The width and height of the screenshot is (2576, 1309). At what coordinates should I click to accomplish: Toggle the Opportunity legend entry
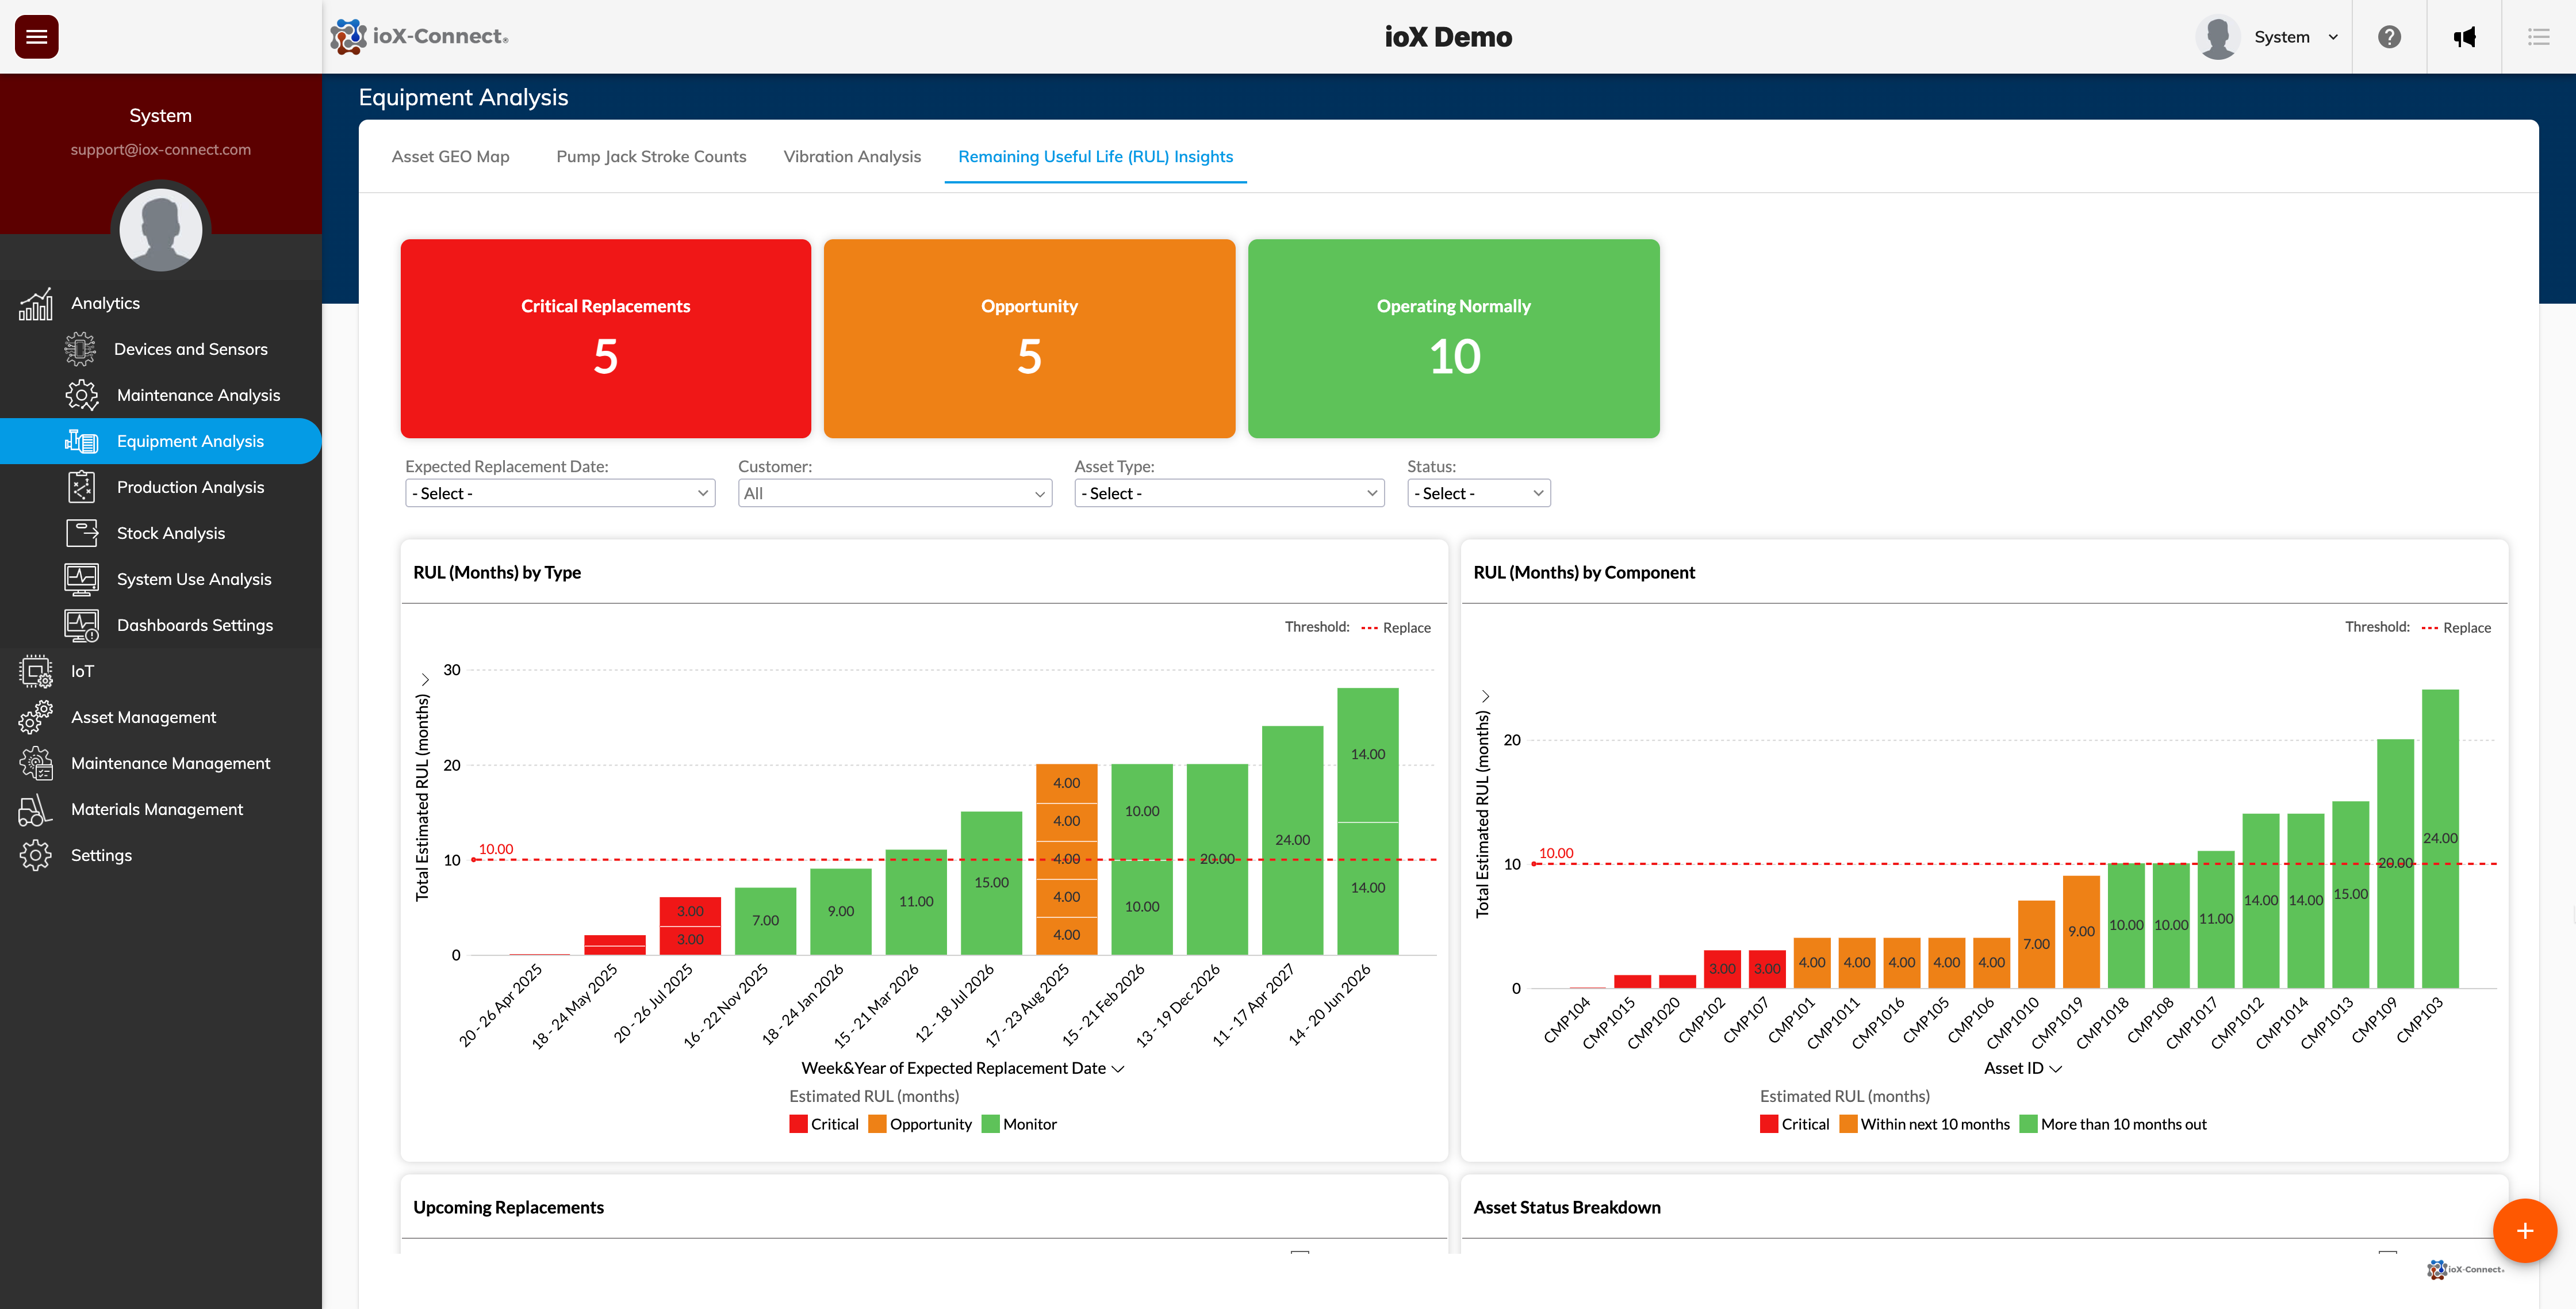coord(921,1123)
